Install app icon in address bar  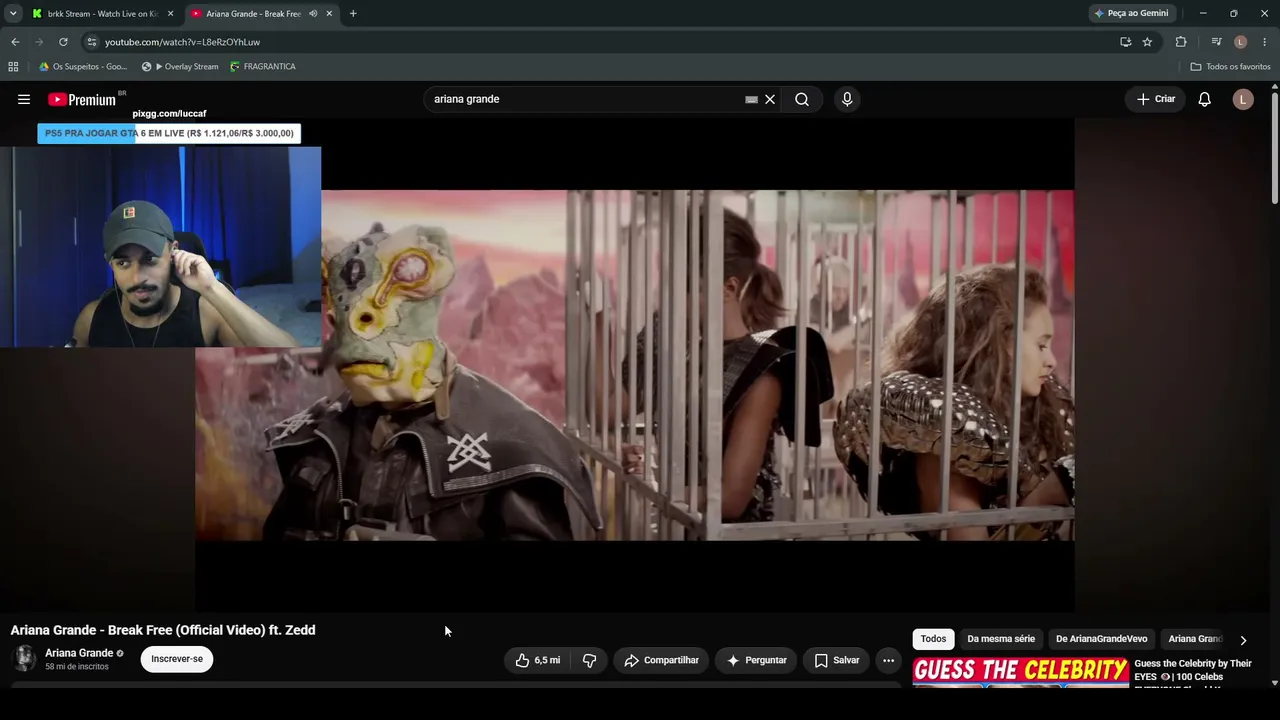point(1125,42)
